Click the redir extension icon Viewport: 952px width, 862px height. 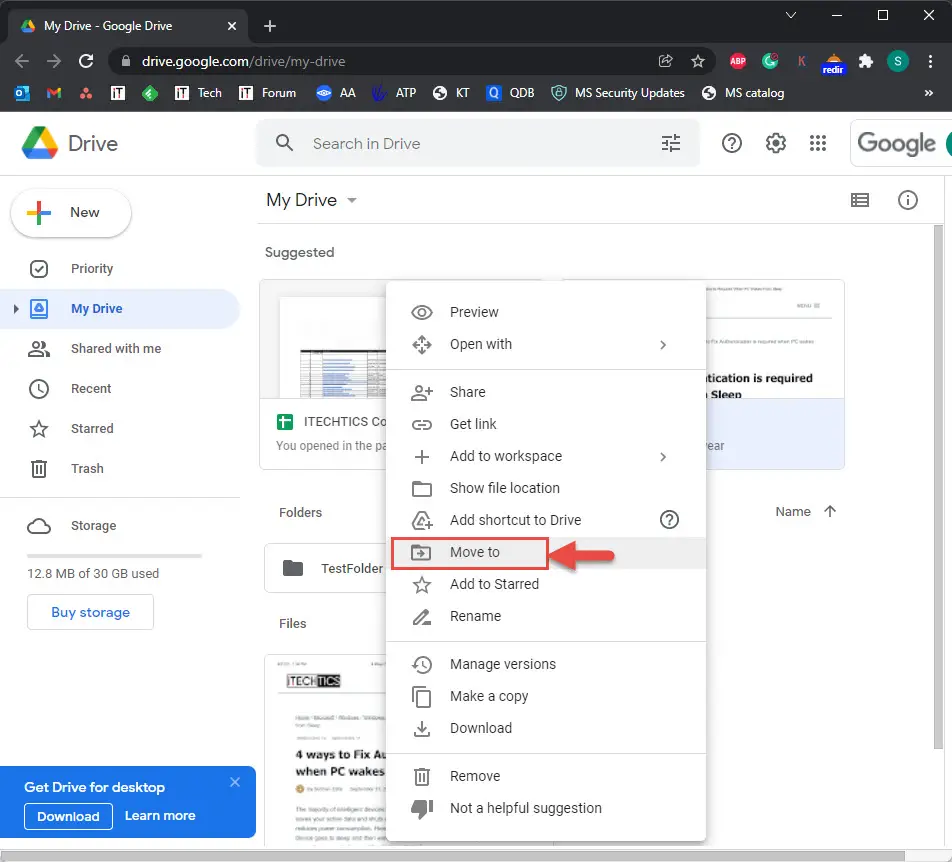pyautogui.click(x=833, y=63)
